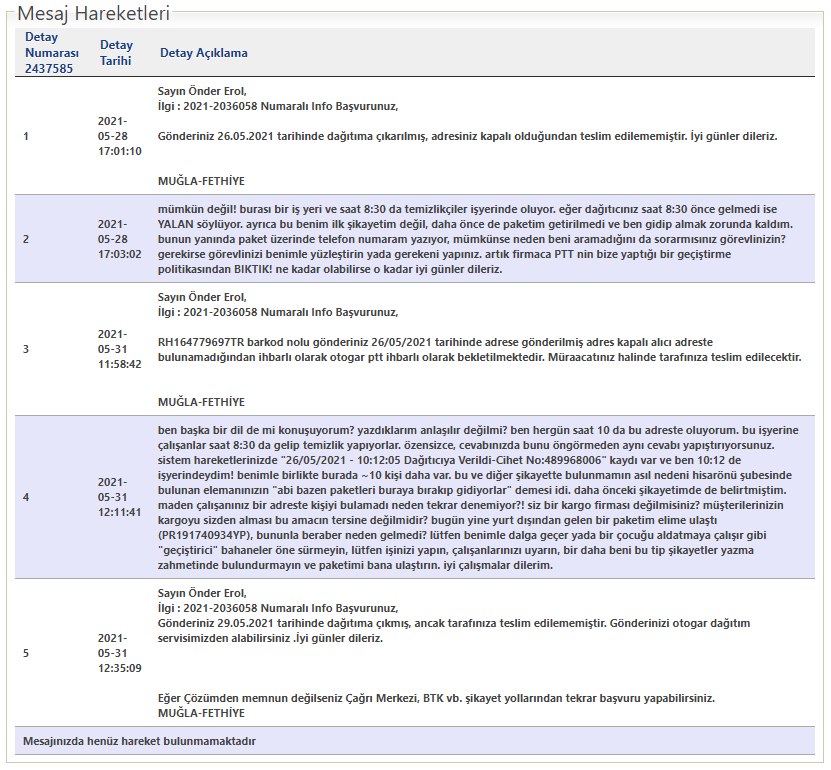The height and width of the screenshot is (770, 831).
Task: Click the date 2021-05-31 12:35:09
Action: 119,653
